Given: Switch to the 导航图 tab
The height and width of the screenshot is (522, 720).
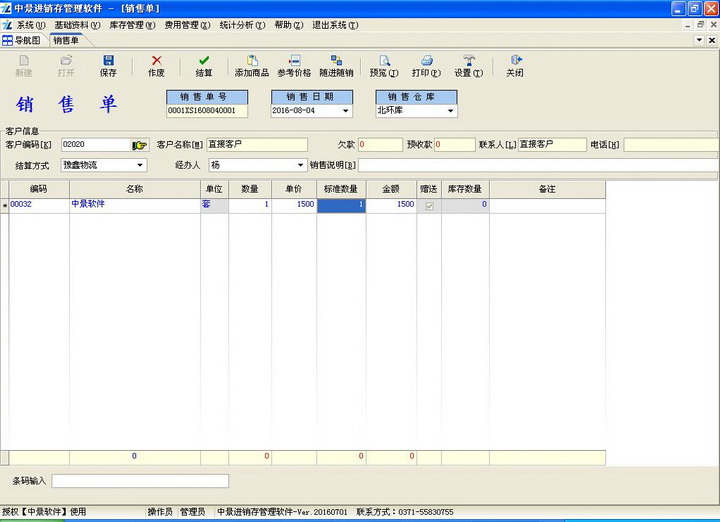Looking at the screenshot, I should [x=22, y=40].
